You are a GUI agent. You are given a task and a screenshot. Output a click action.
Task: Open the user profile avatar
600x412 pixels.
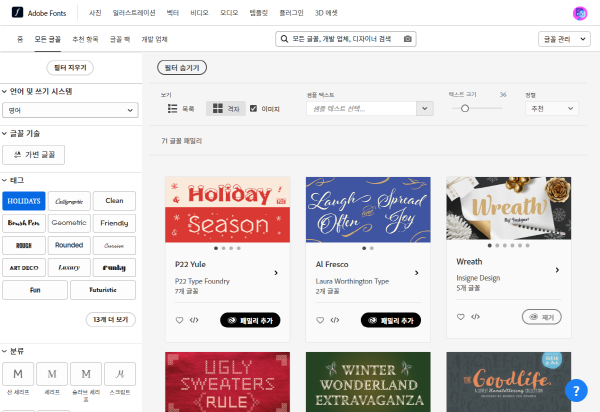click(x=580, y=13)
